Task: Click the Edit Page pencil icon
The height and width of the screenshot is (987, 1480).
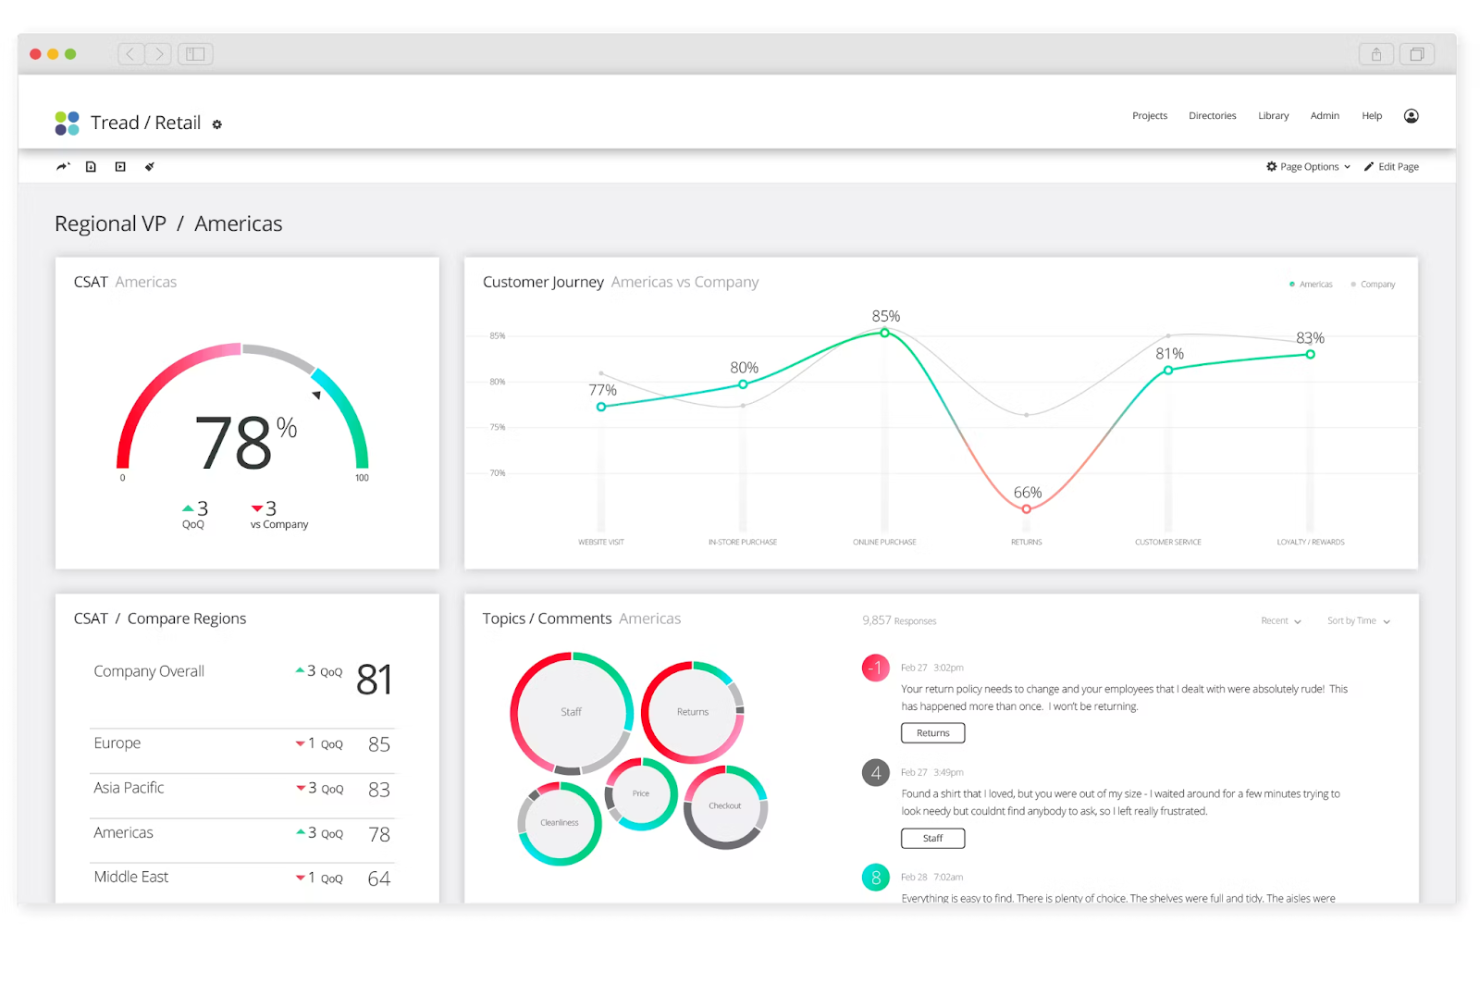Action: pos(1369,166)
